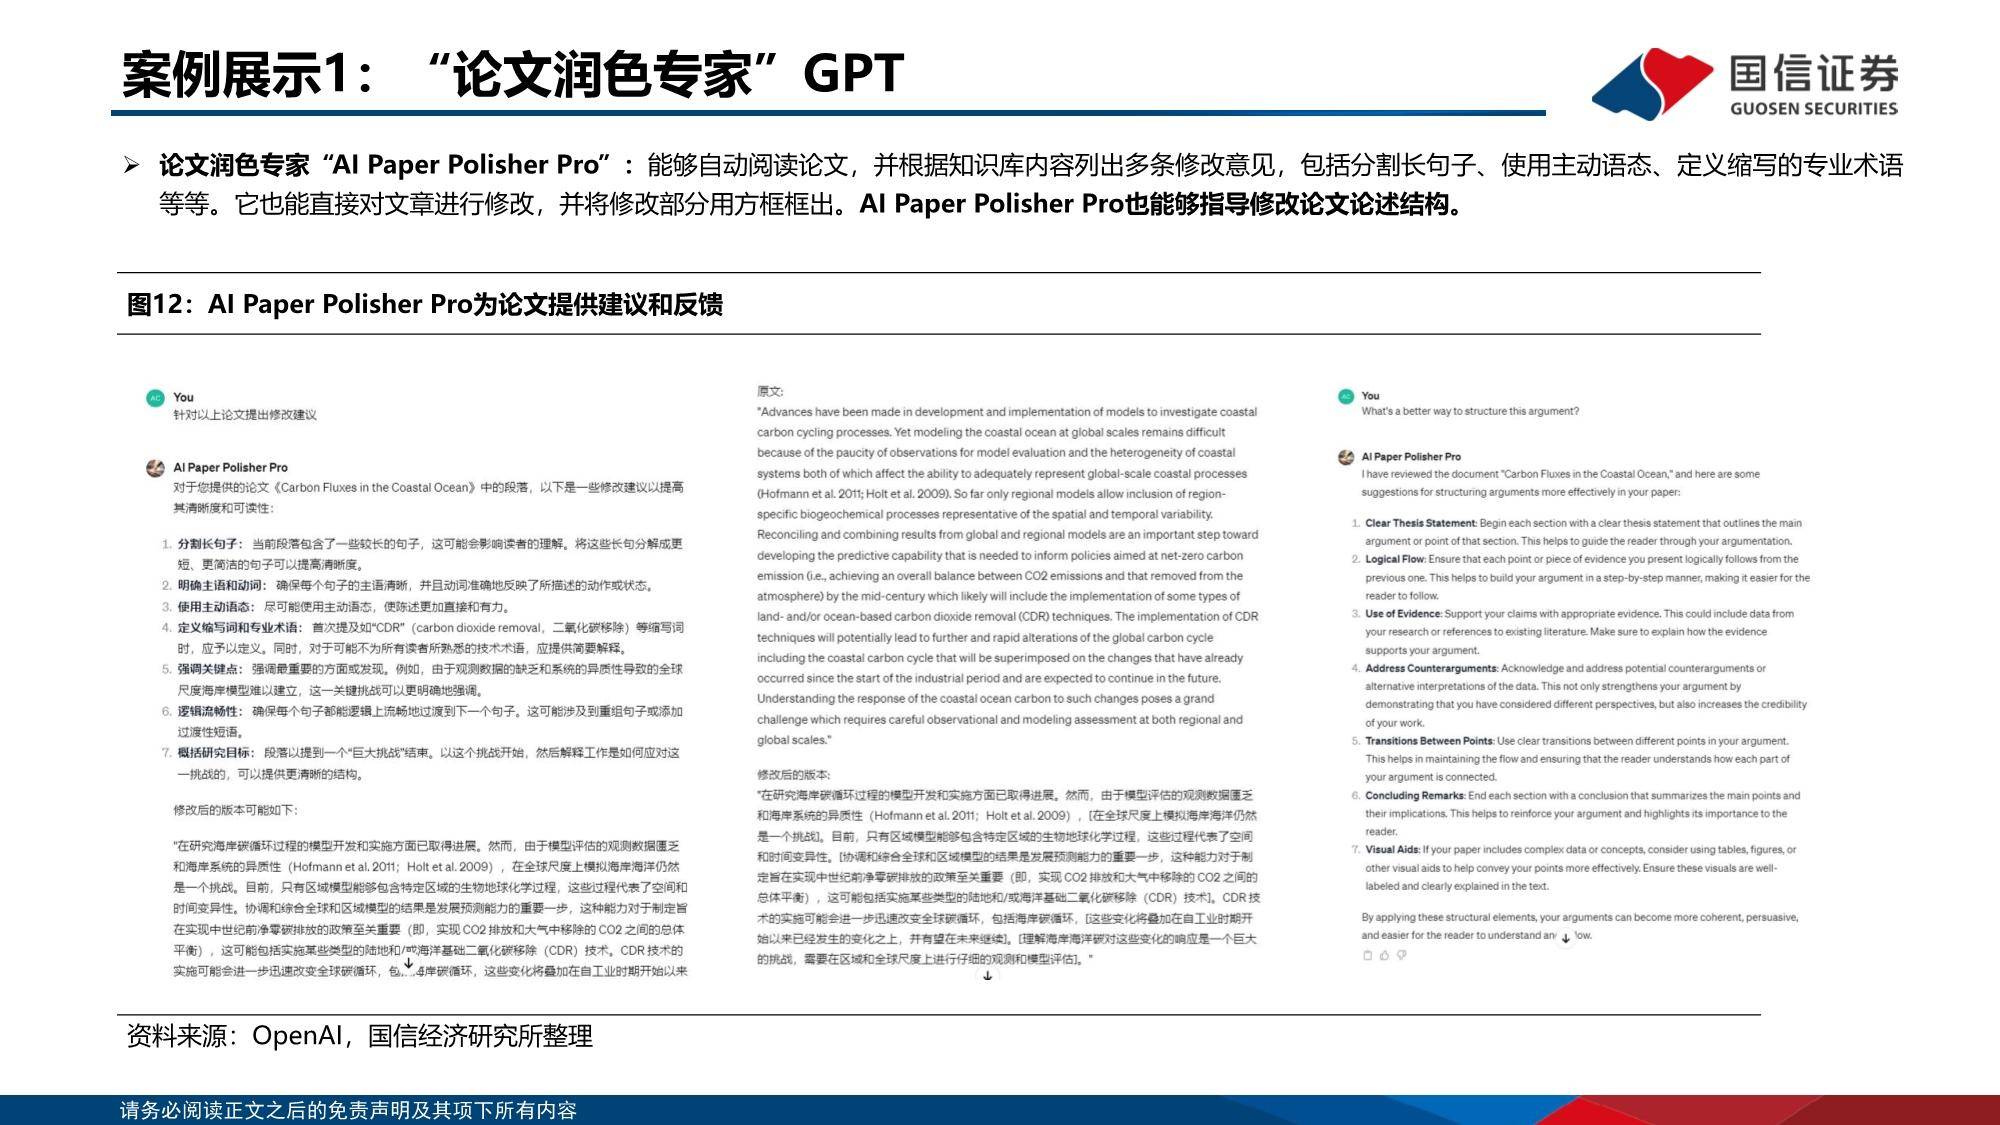
Task: Click the AI Paper Polisher Pro avatar in the right chat
Action: [x=1346, y=457]
